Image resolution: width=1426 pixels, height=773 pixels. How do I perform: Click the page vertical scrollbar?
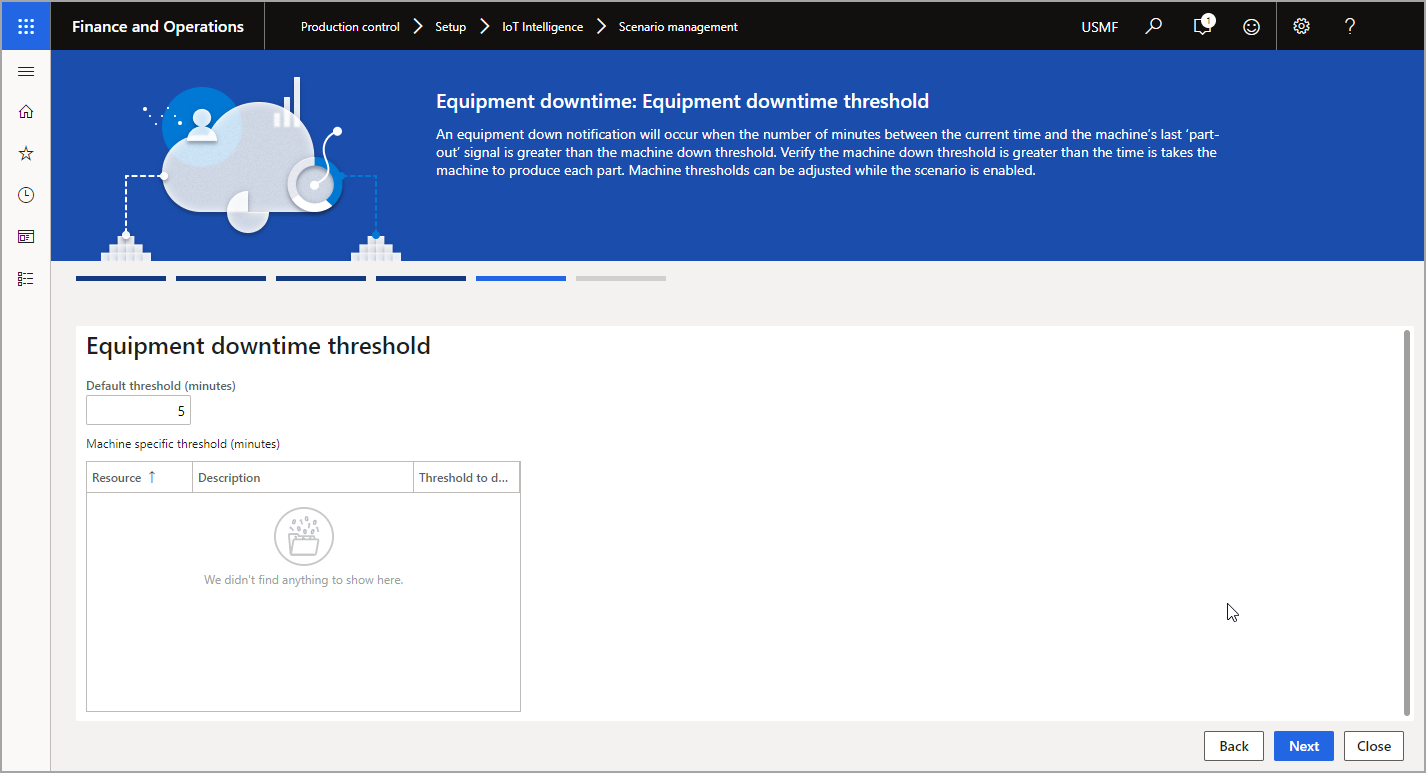click(1407, 522)
